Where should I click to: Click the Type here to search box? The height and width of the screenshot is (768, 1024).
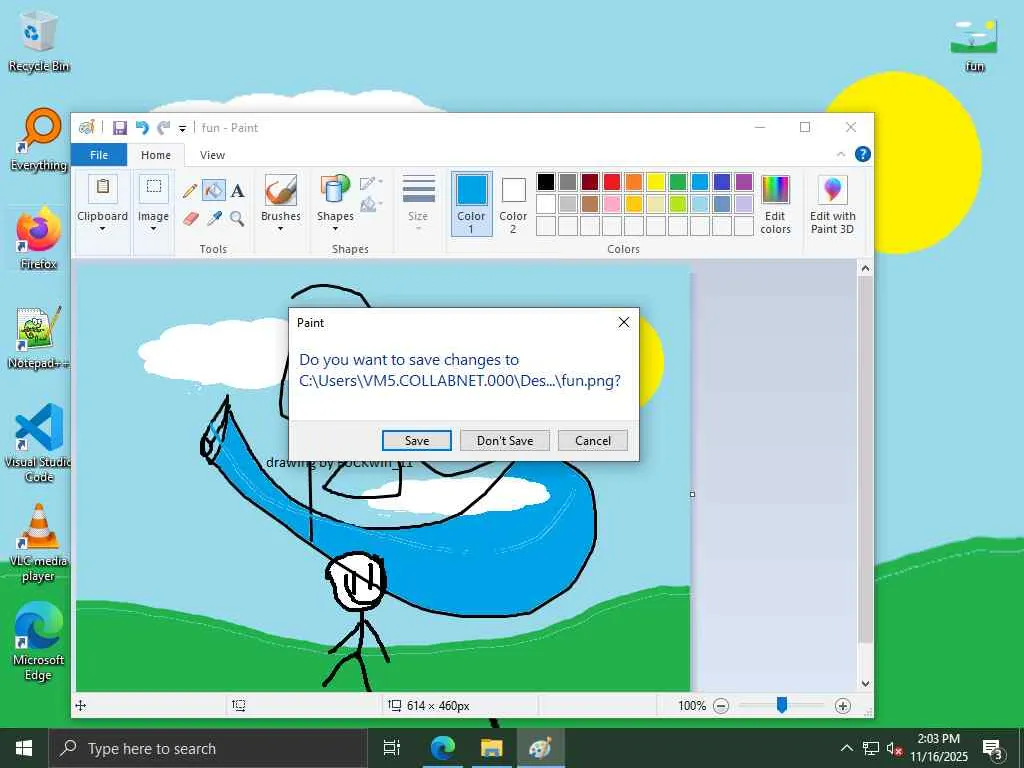point(208,748)
